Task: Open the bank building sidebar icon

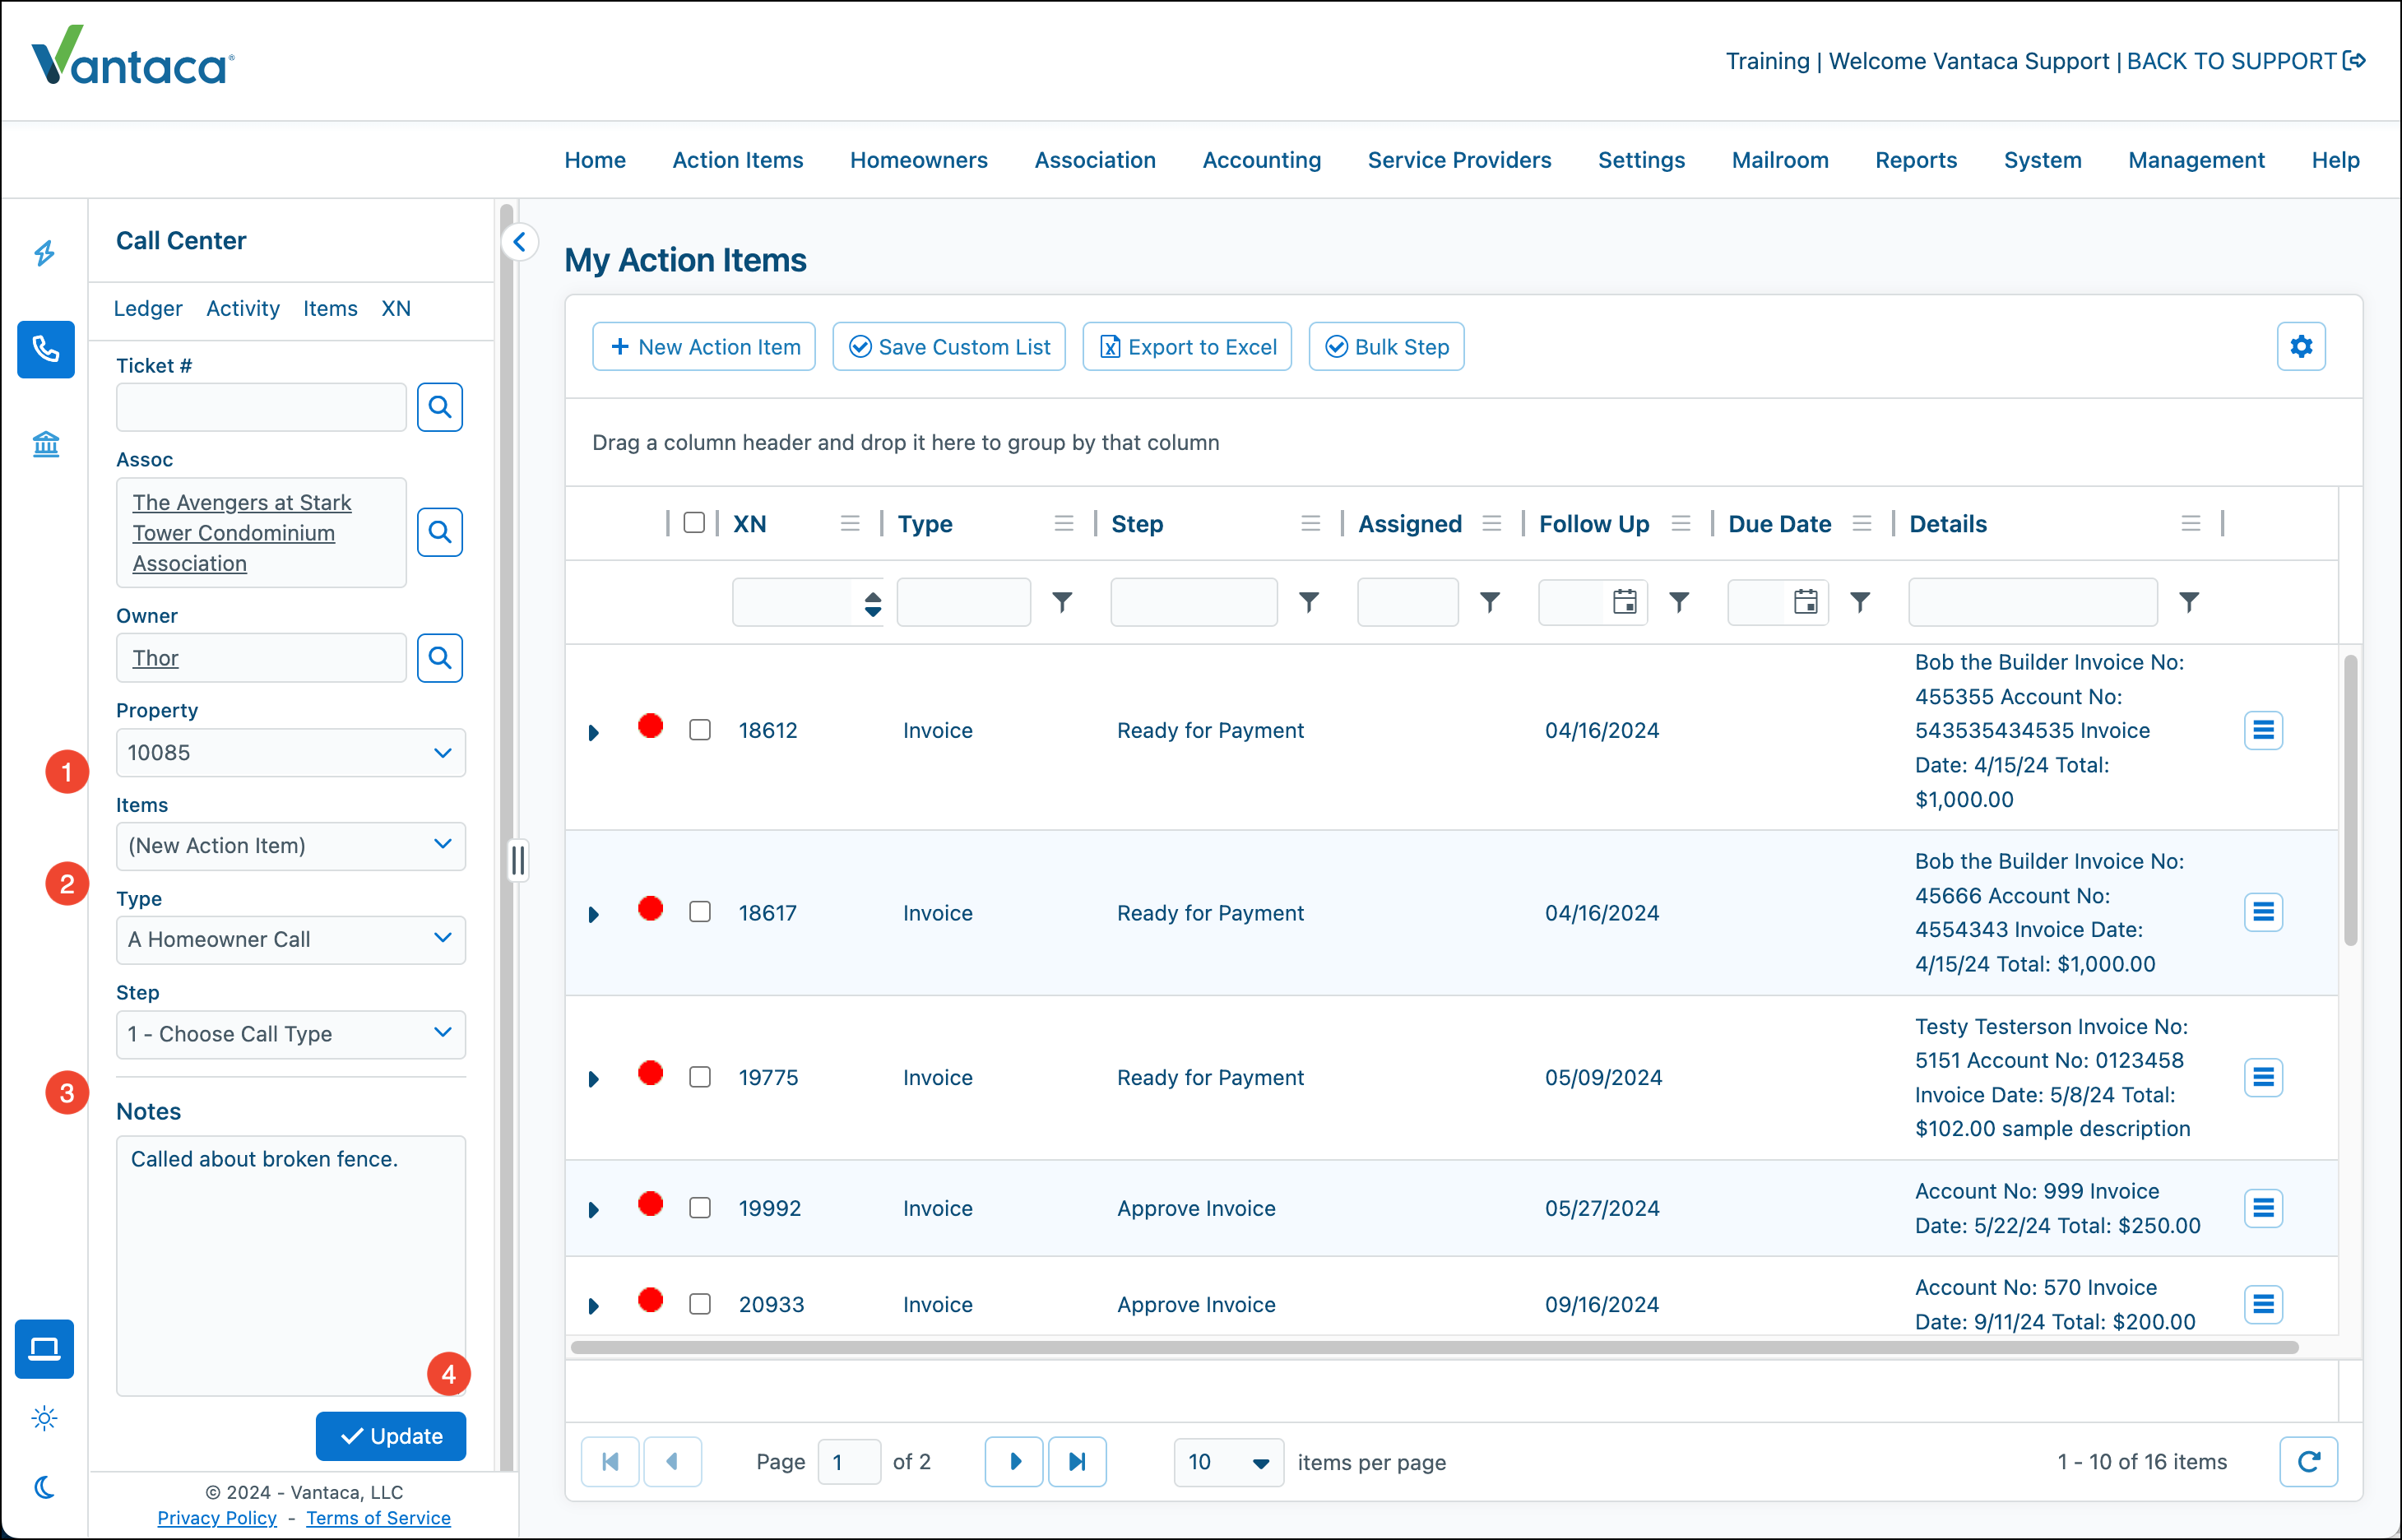Action: [x=46, y=444]
